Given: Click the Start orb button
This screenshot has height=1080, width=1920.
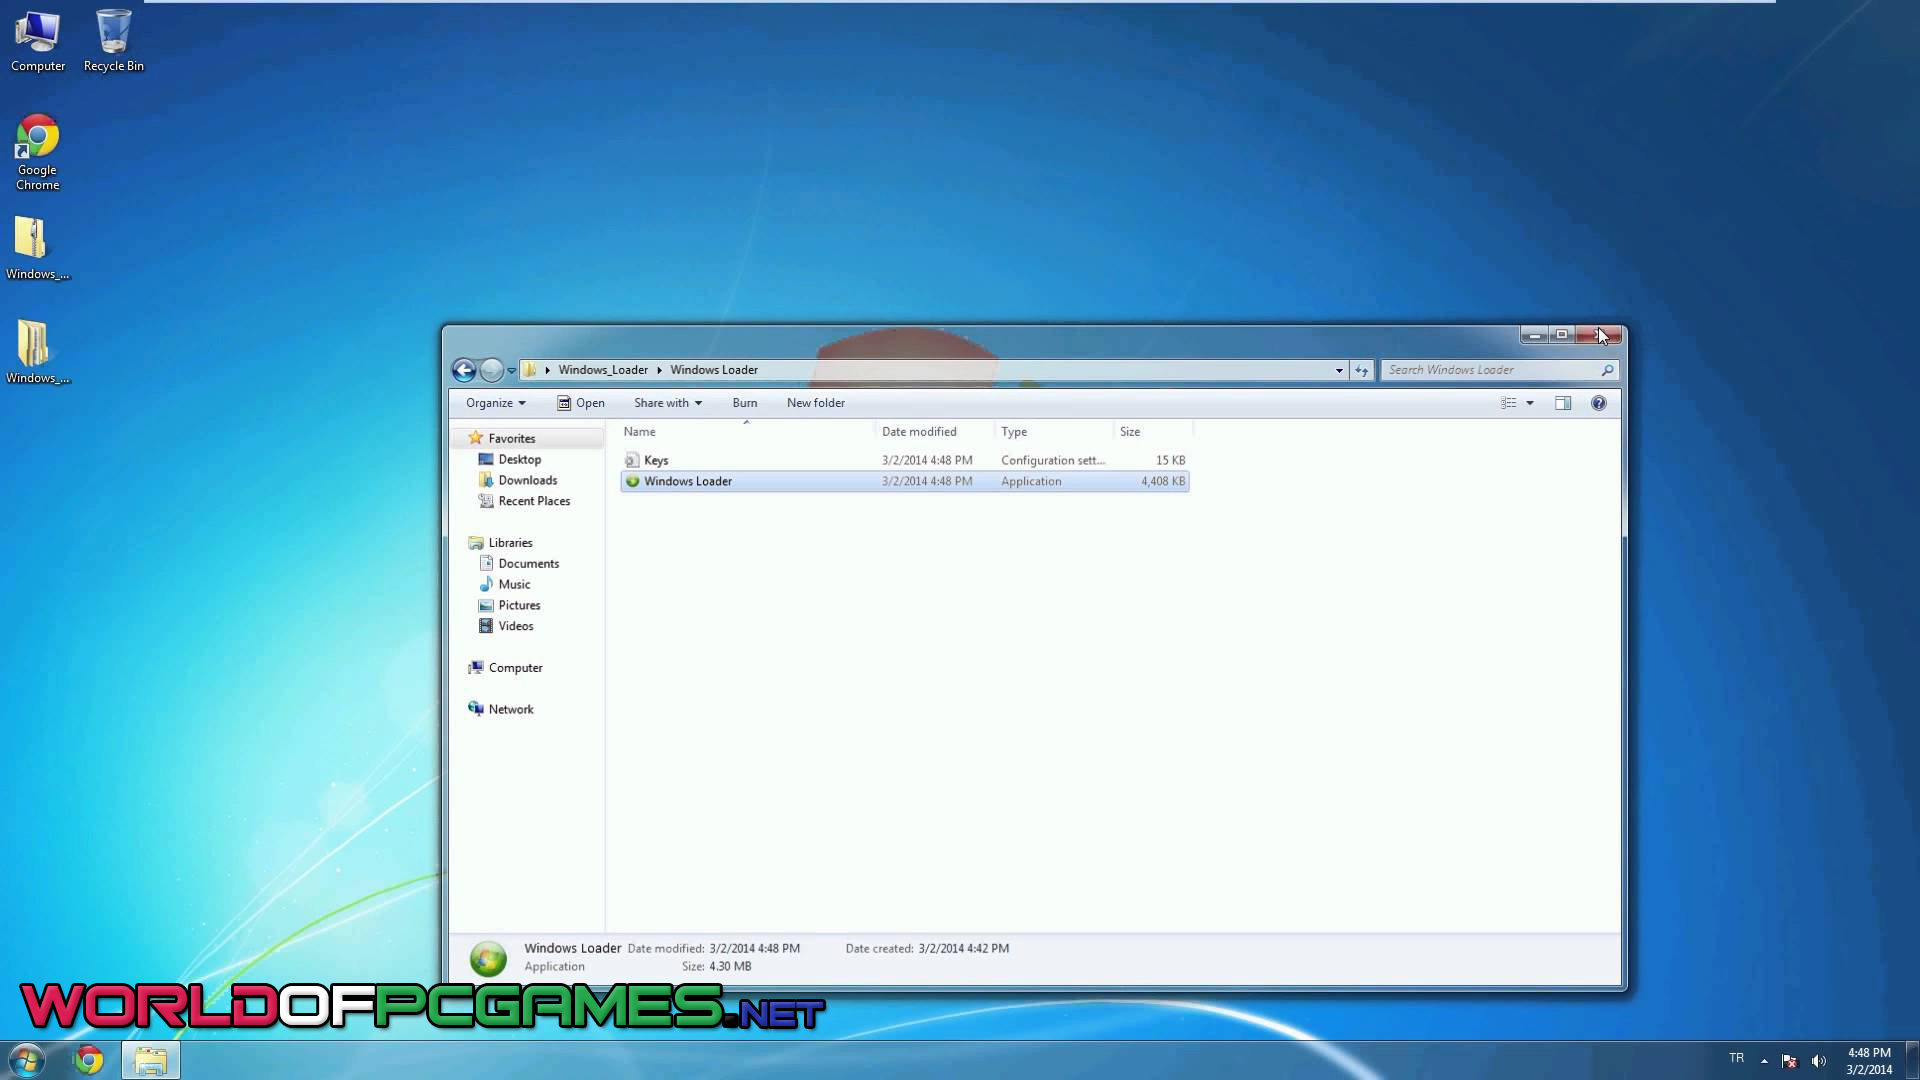Looking at the screenshot, I should point(26,1060).
